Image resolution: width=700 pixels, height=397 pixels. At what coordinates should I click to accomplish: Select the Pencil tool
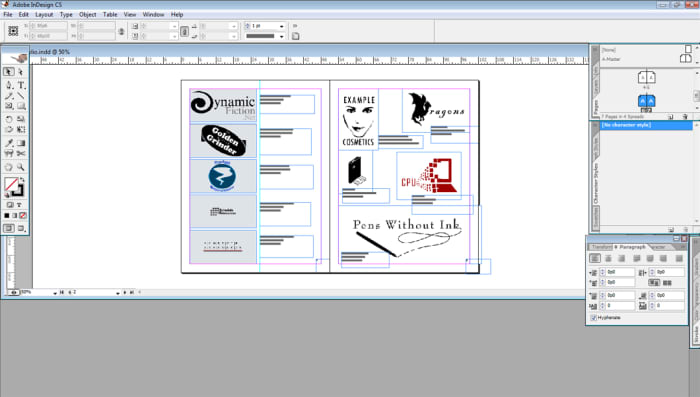point(9,96)
